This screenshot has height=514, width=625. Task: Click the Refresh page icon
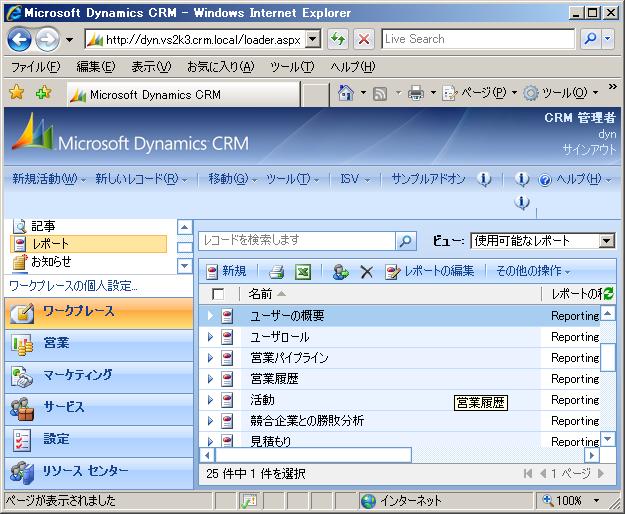338,39
